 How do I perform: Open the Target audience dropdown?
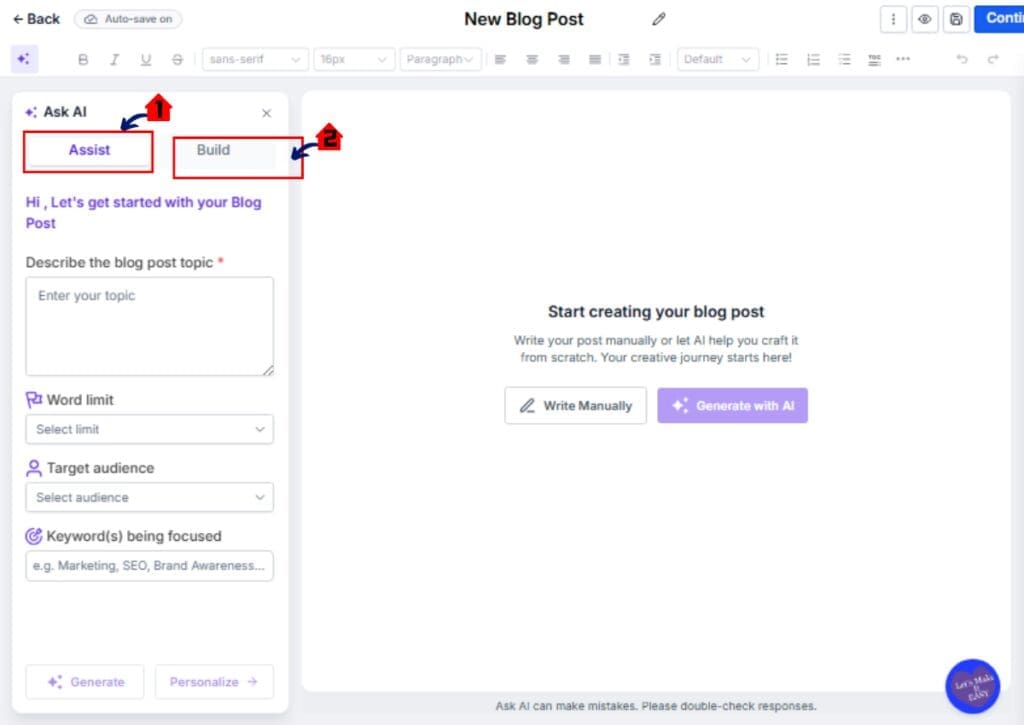pyautogui.click(x=148, y=497)
